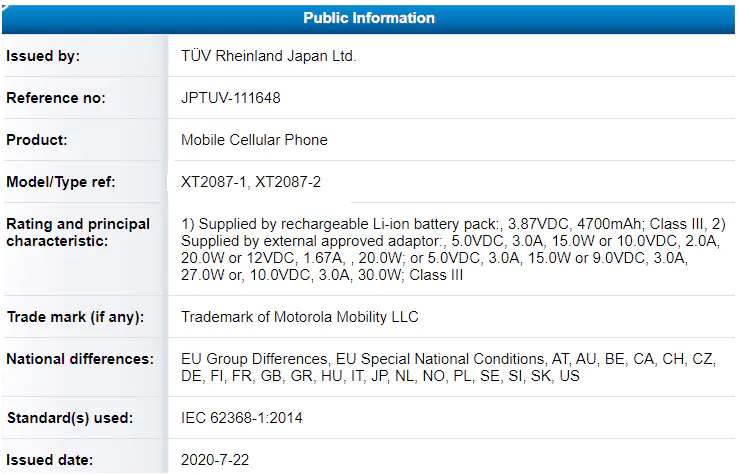Click the Public Information header bar
This screenshot has height=474, width=739.
pyautogui.click(x=369, y=18)
